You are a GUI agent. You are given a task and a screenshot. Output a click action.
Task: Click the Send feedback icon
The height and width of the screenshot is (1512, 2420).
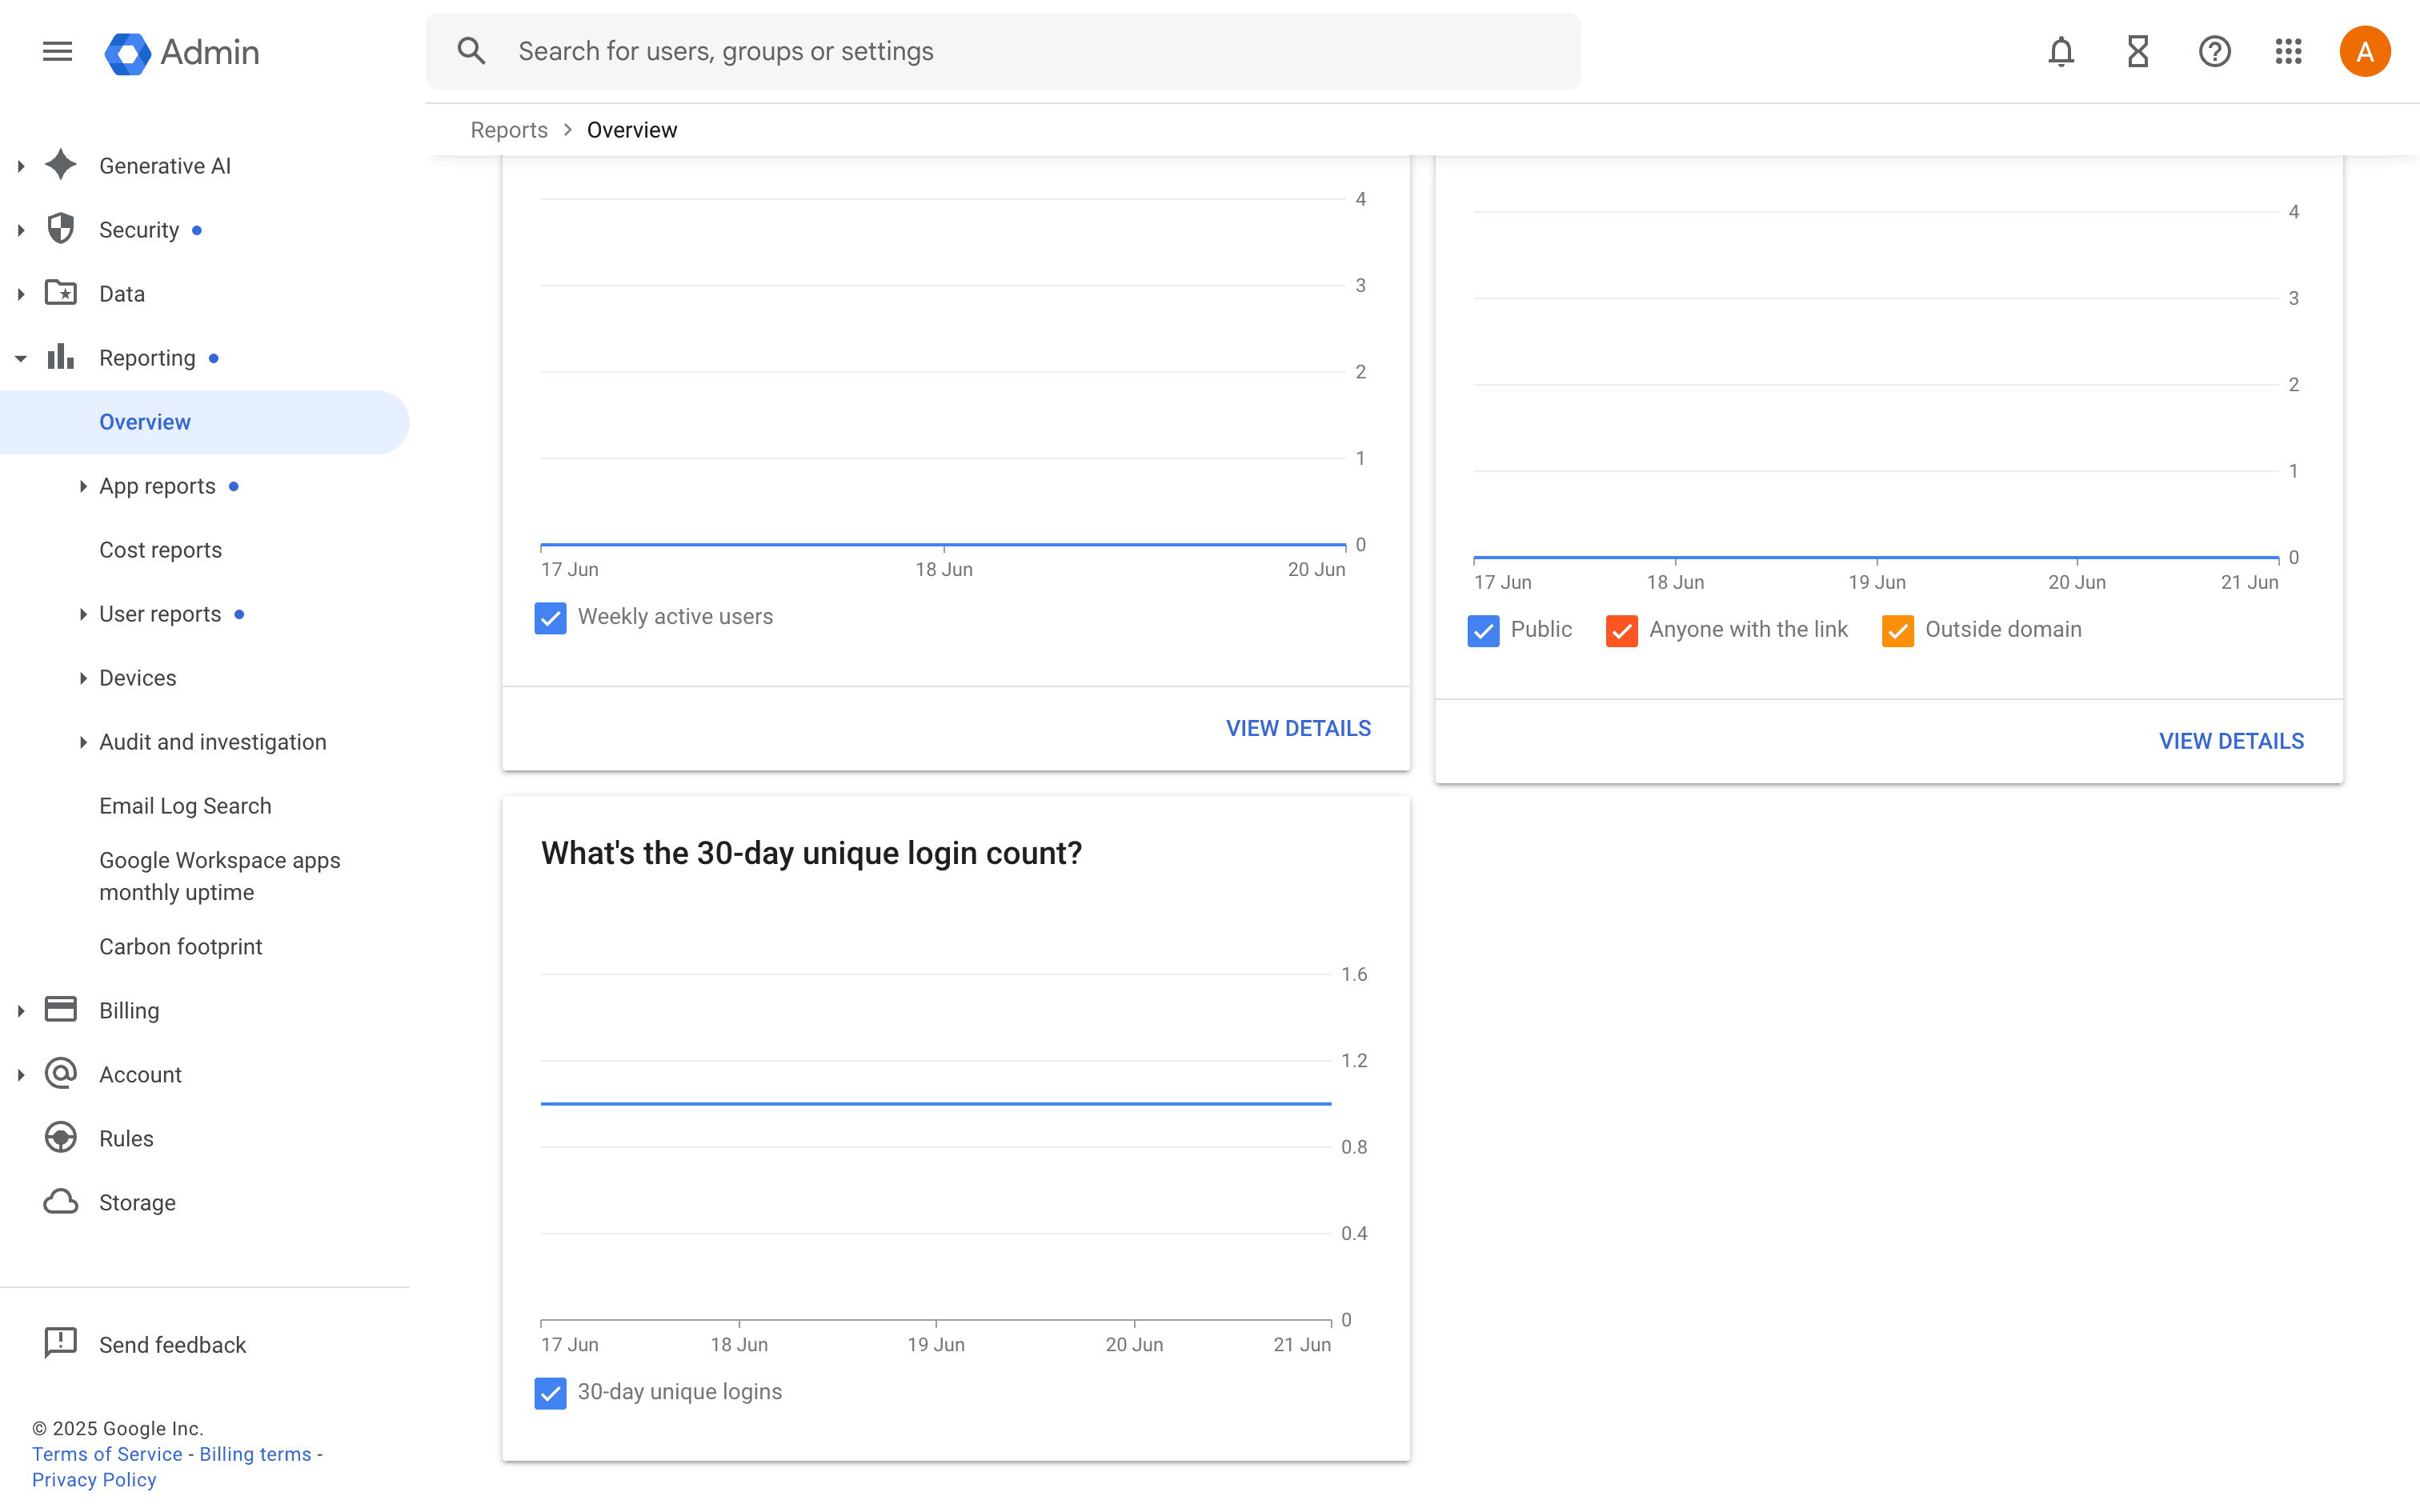(61, 1343)
